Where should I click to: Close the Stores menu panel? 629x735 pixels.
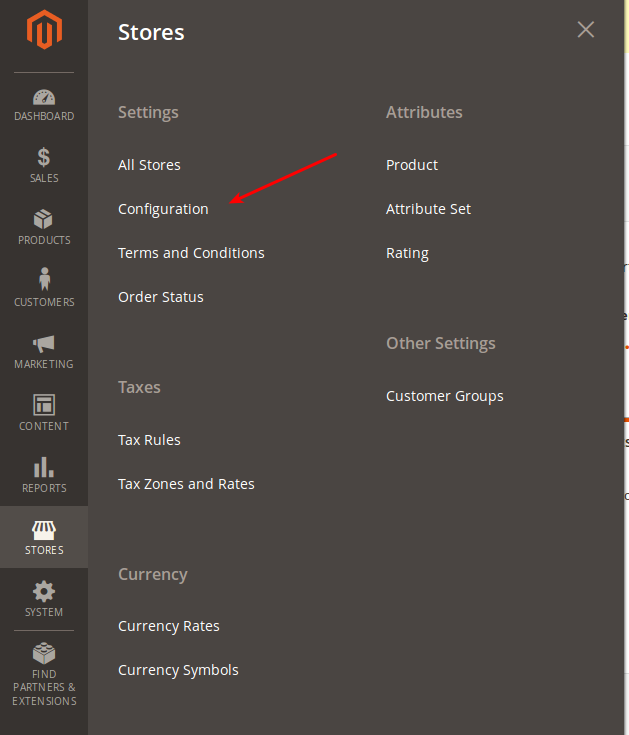(586, 30)
